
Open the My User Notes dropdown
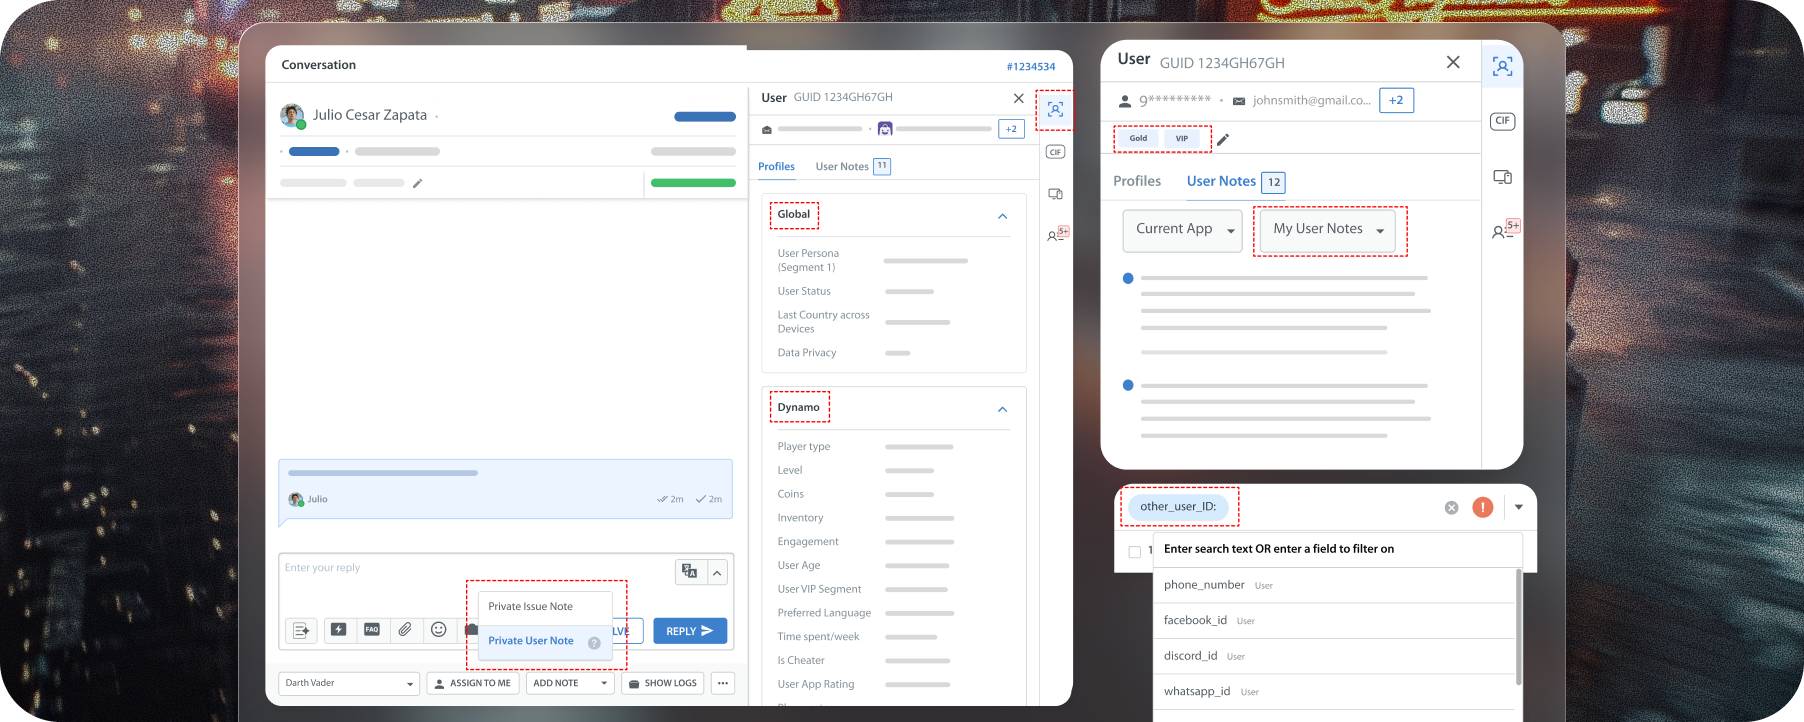(x=1327, y=230)
